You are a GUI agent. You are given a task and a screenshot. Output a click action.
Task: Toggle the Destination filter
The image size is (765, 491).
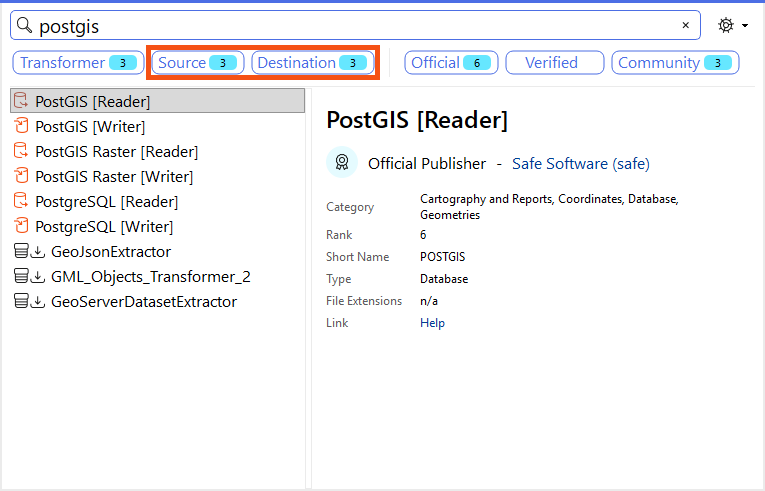pyautogui.click(x=312, y=63)
